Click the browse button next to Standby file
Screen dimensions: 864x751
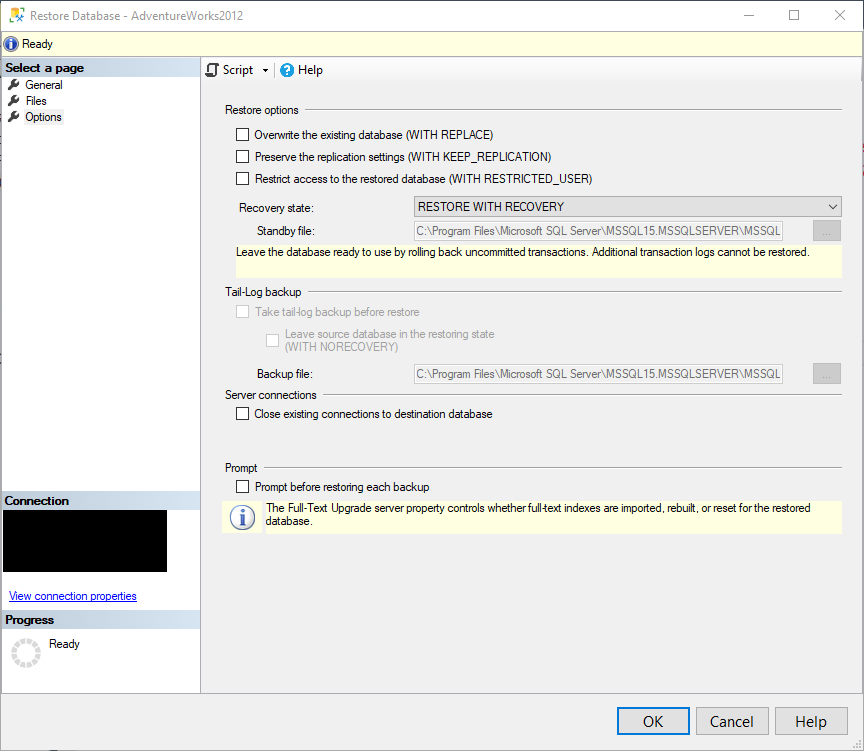click(827, 231)
